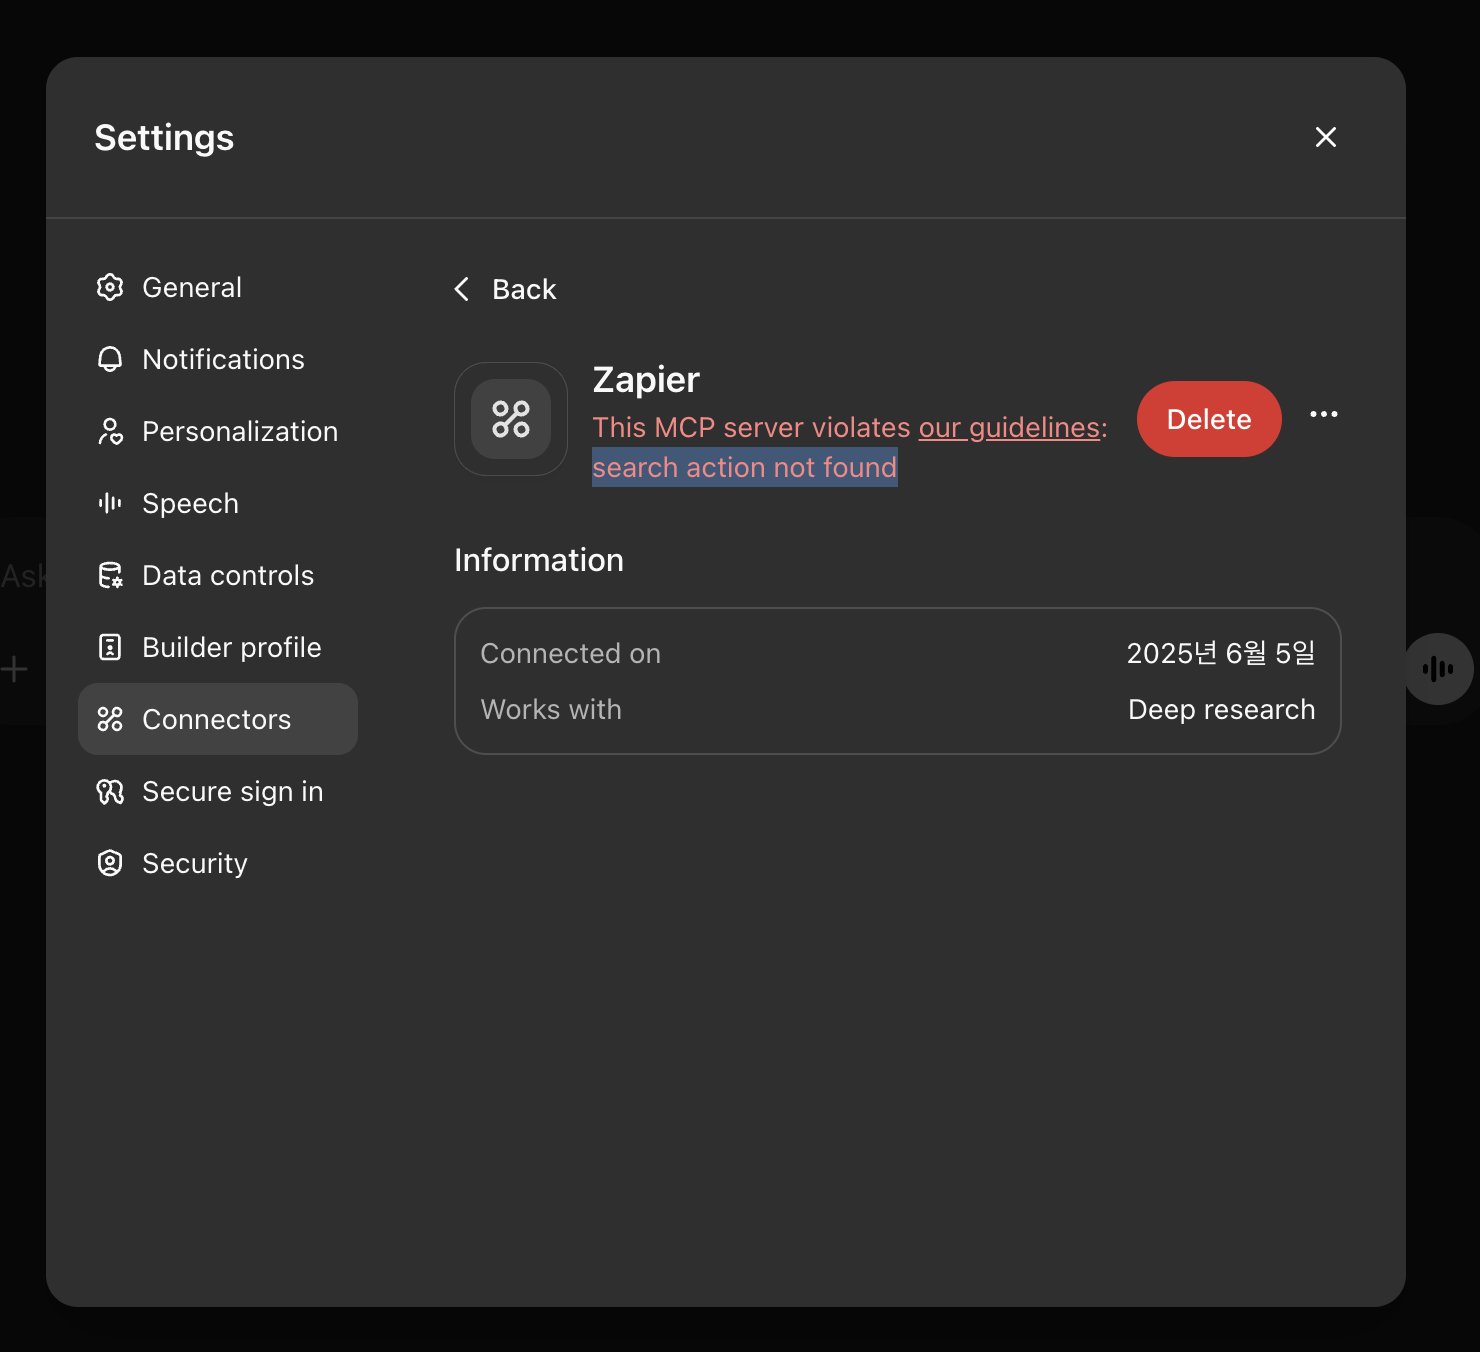Image resolution: width=1480 pixels, height=1352 pixels.
Task: Open Secure sign in settings tab
Action: point(218,792)
